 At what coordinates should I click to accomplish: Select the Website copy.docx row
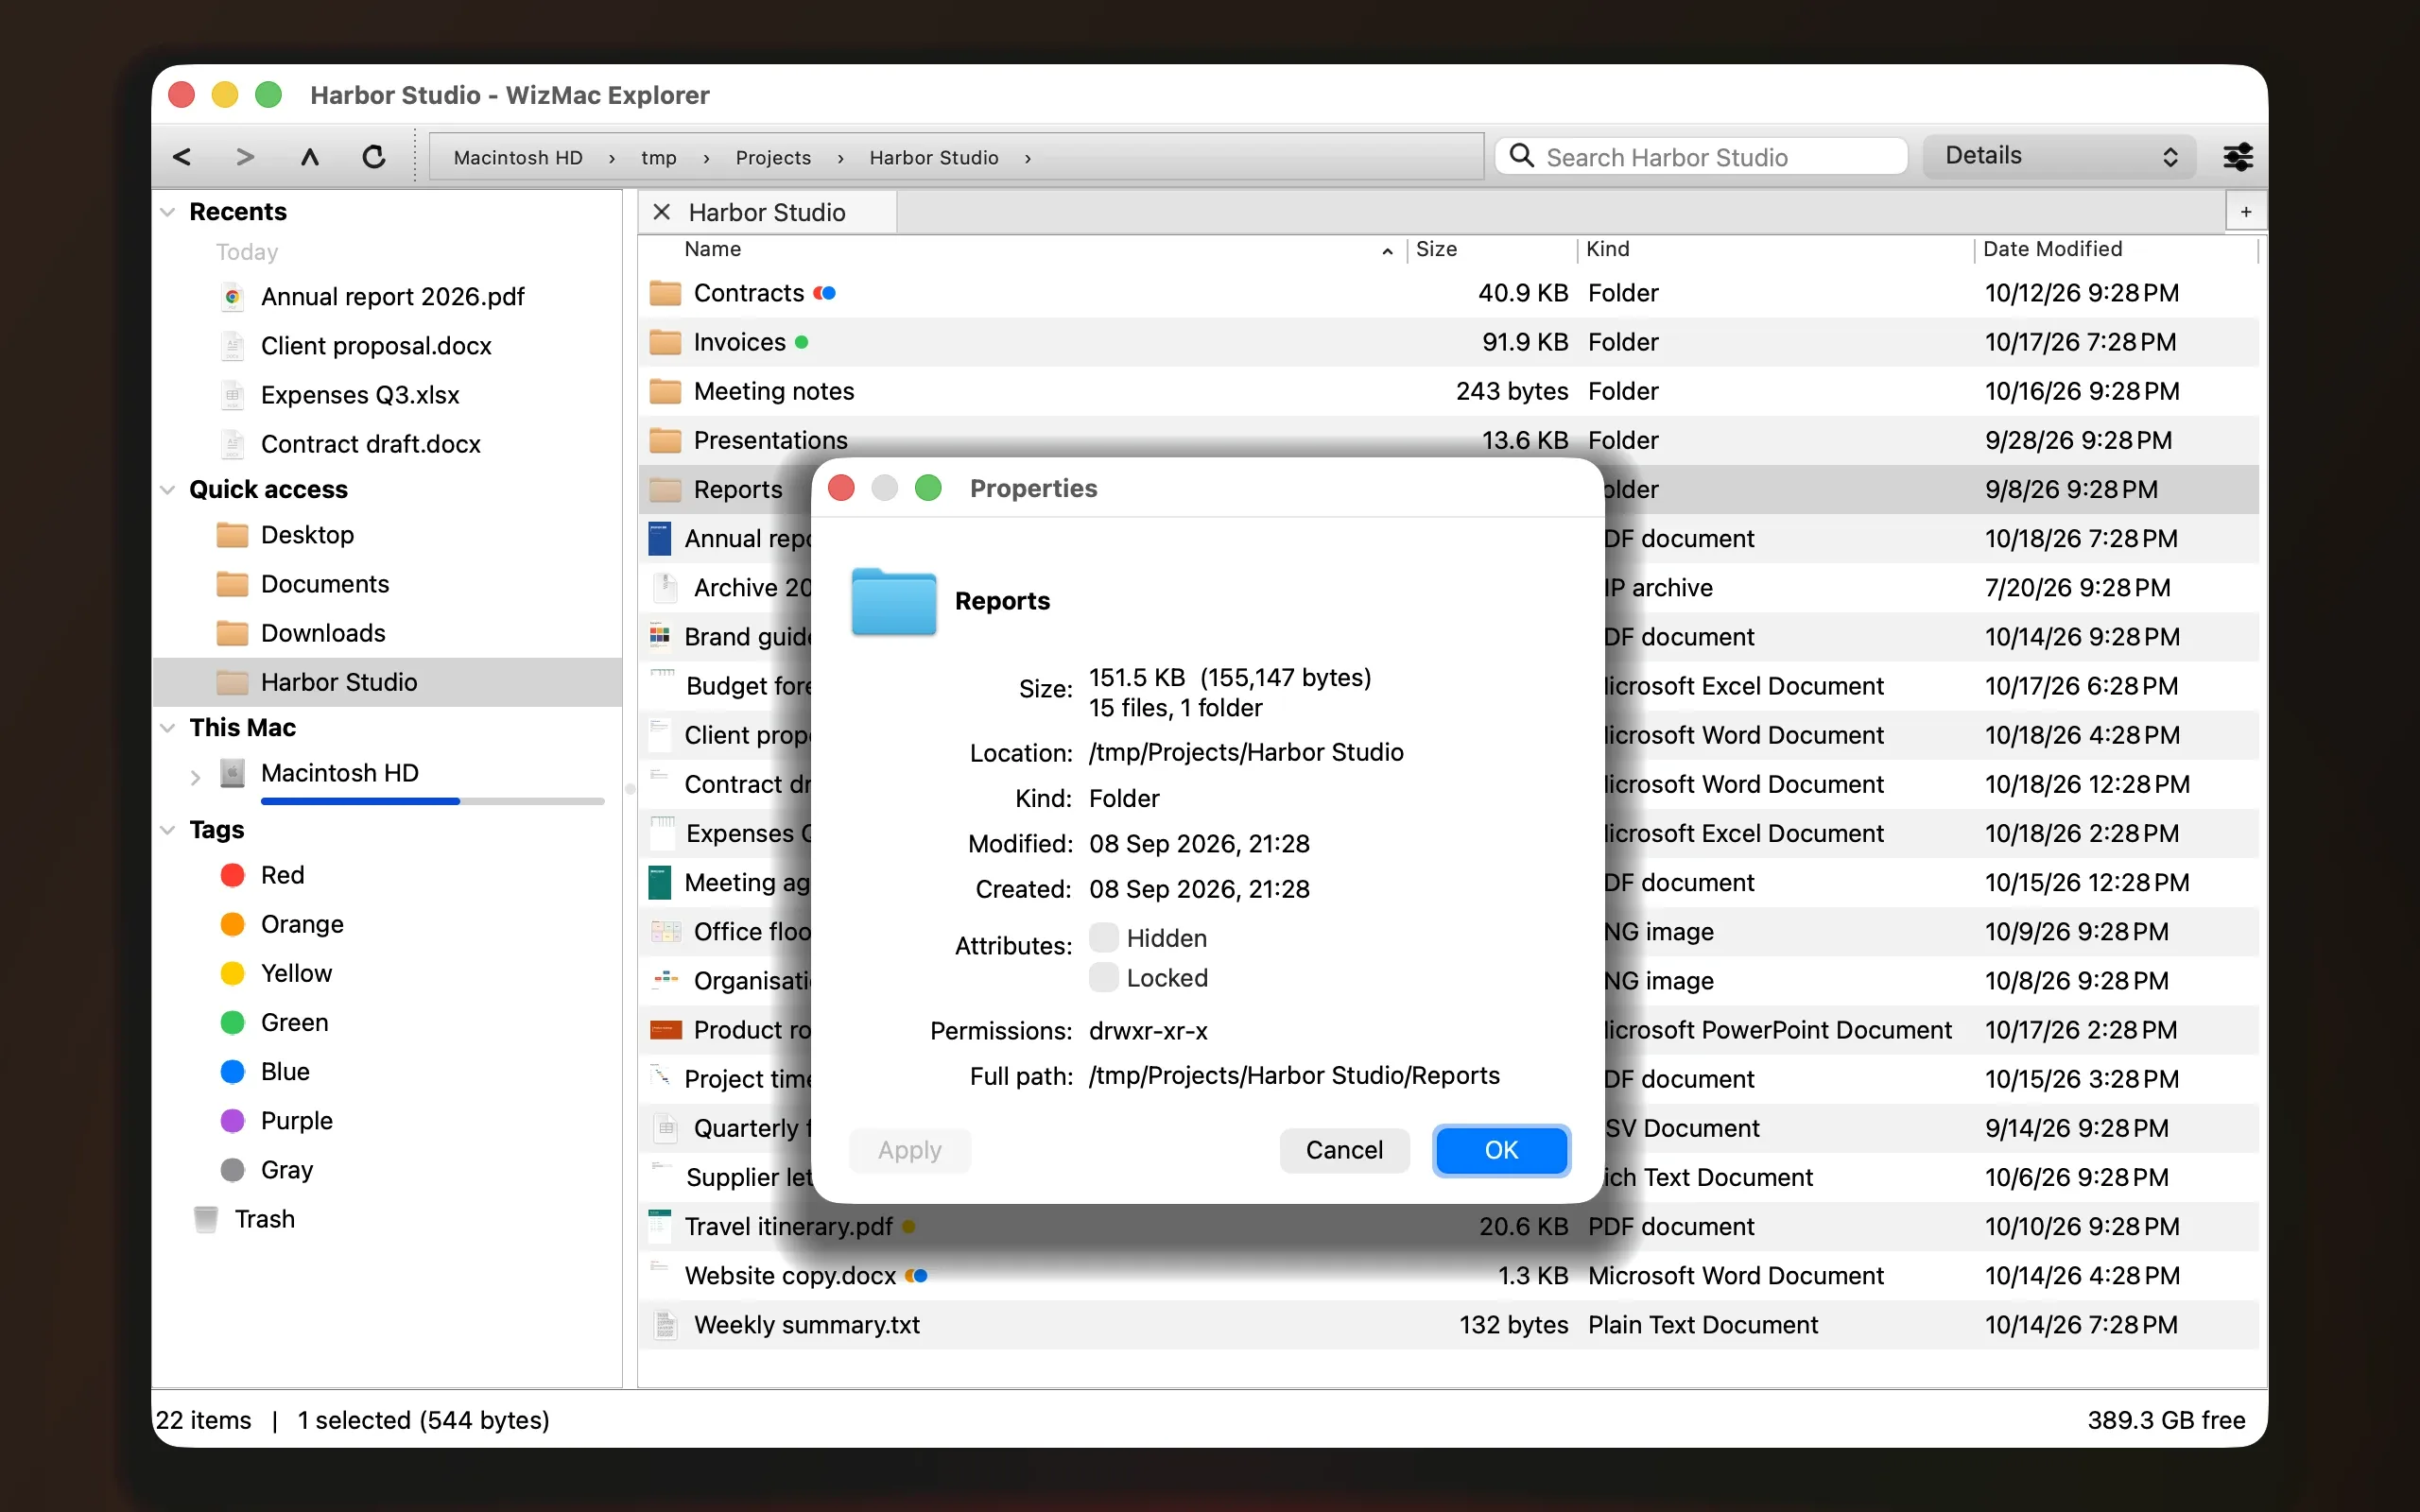1448,1276
